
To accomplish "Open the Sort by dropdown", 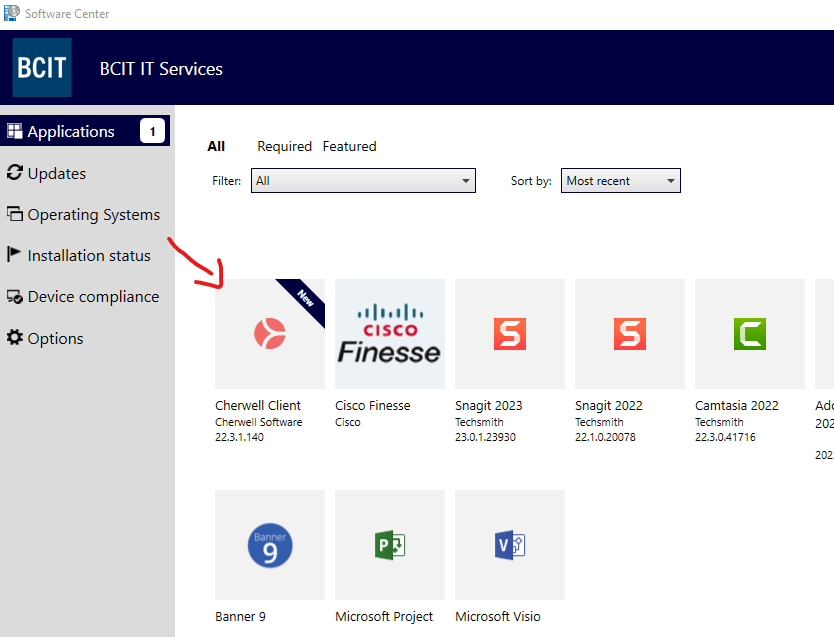I will tap(620, 181).
